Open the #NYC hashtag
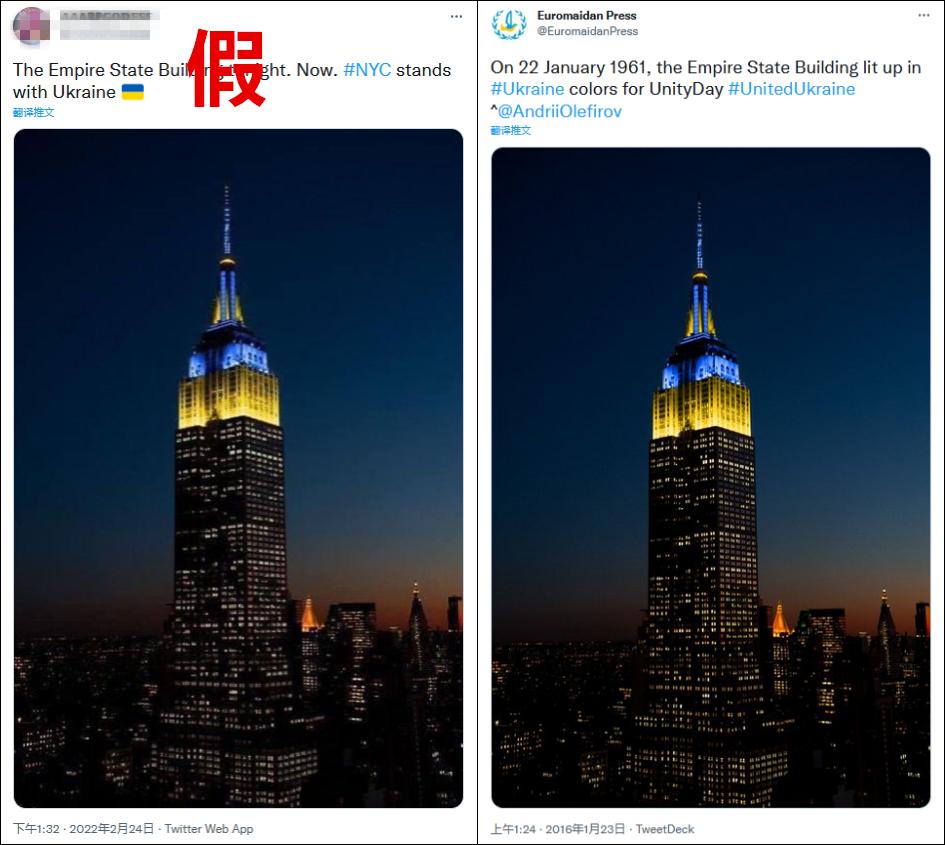This screenshot has width=945, height=845. tap(367, 70)
